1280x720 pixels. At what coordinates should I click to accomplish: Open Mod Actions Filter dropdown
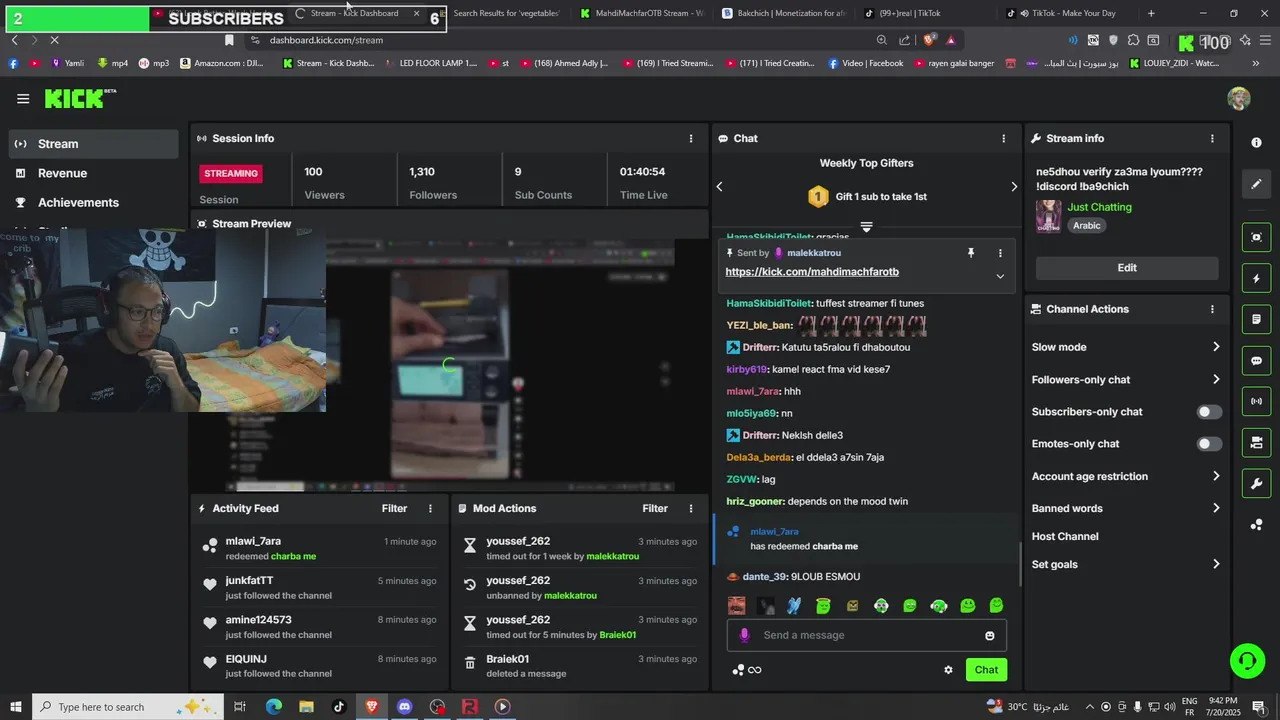655,508
